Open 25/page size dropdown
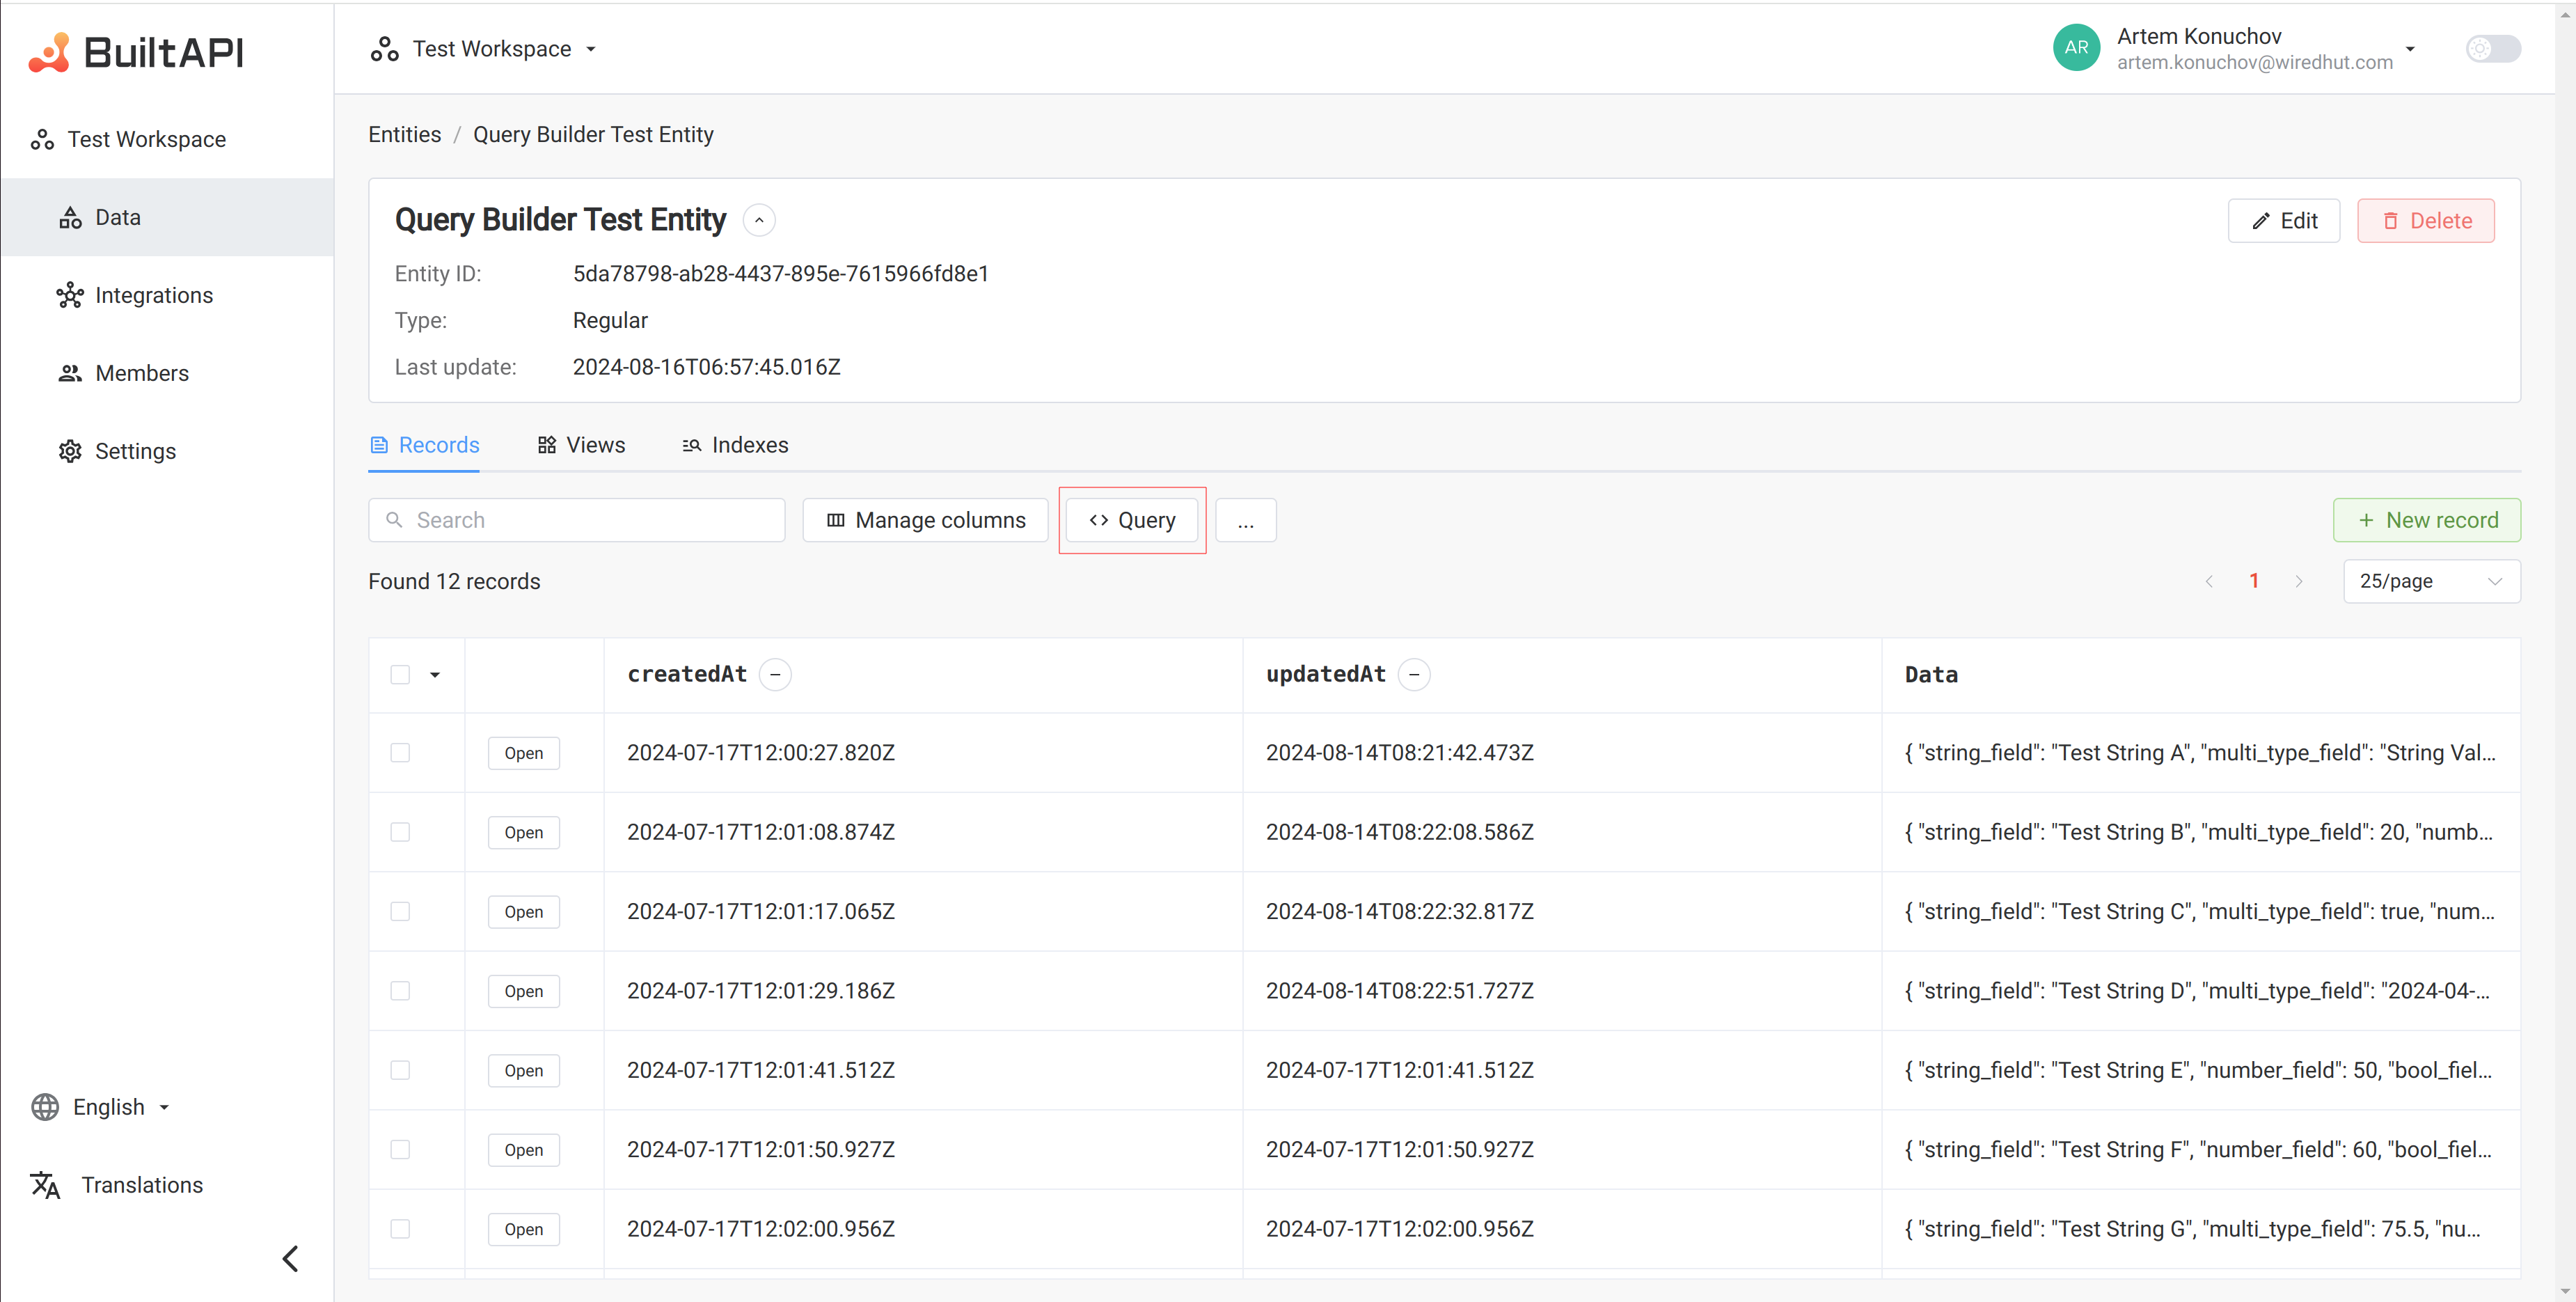This screenshot has height=1302, width=2576. 2431,581
